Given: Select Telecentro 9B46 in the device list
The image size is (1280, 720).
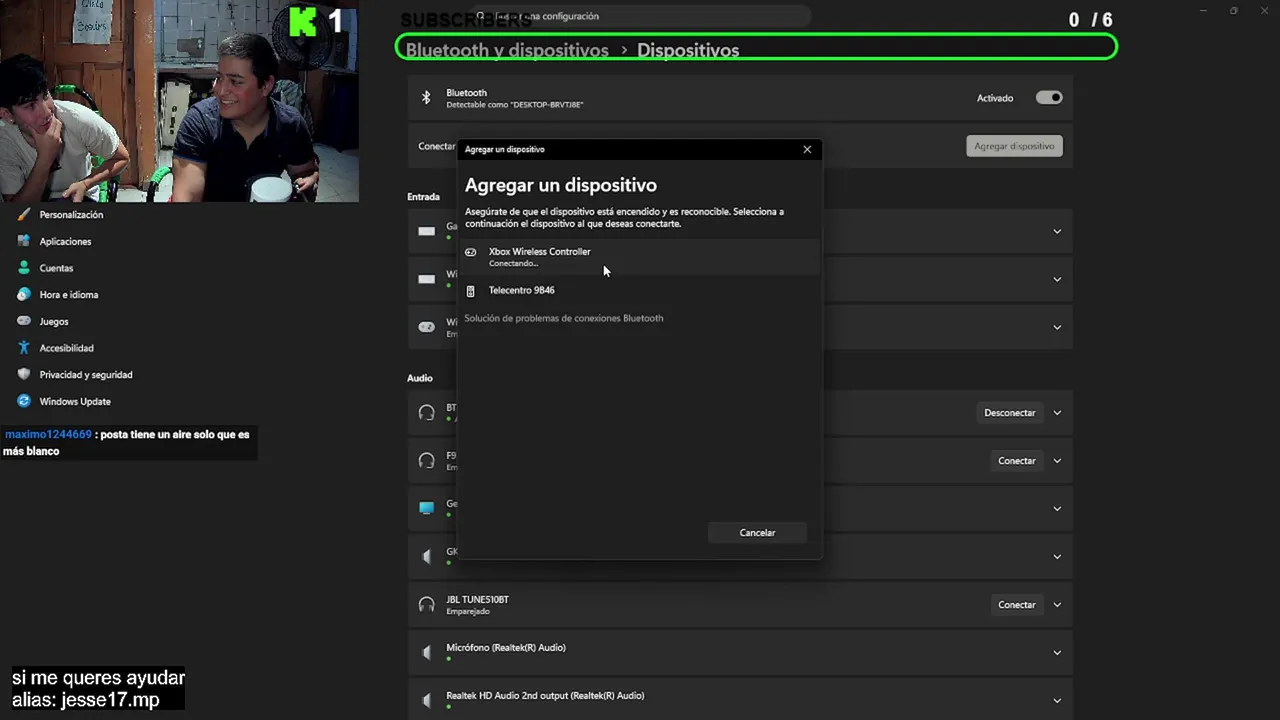Looking at the screenshot, I should click(x=639, y=291).
